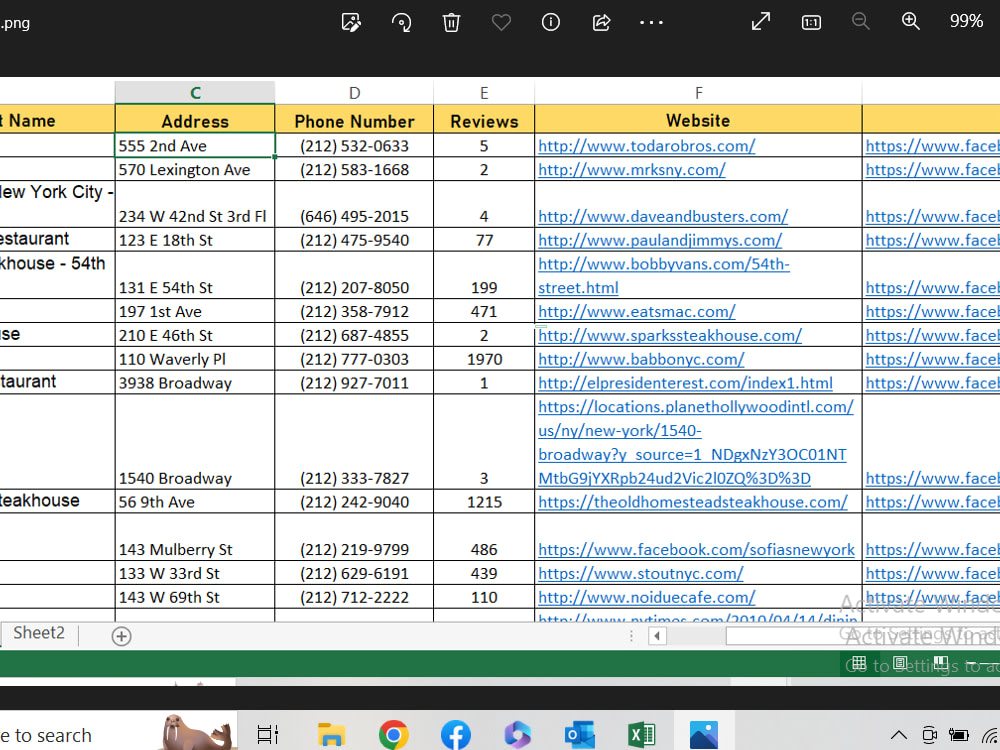Select the reviews cell showing 1215
This screenshot has height=750, width=1000.
click(484, 502)
